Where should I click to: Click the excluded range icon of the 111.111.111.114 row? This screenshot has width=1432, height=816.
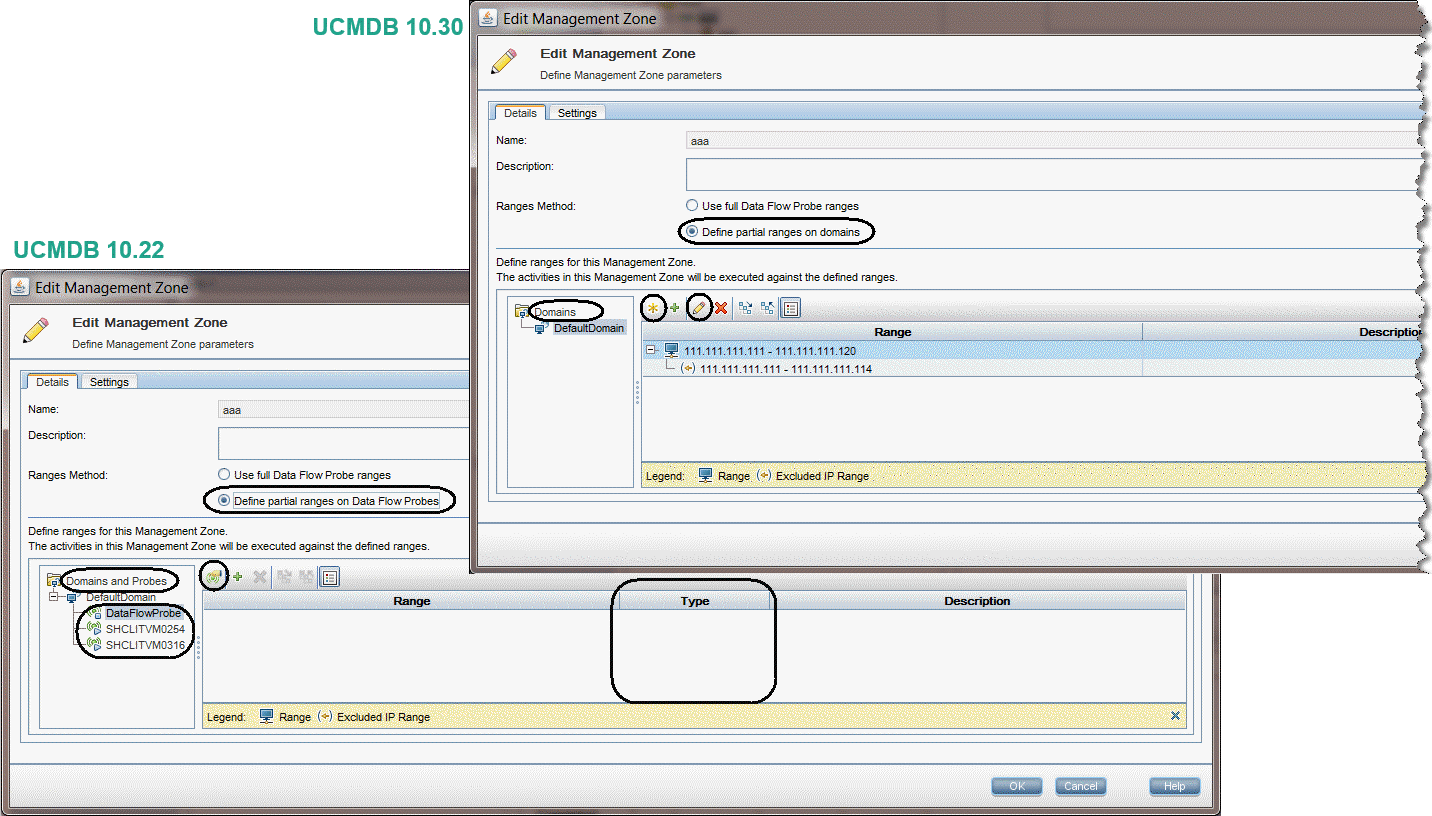click(688, 369)
